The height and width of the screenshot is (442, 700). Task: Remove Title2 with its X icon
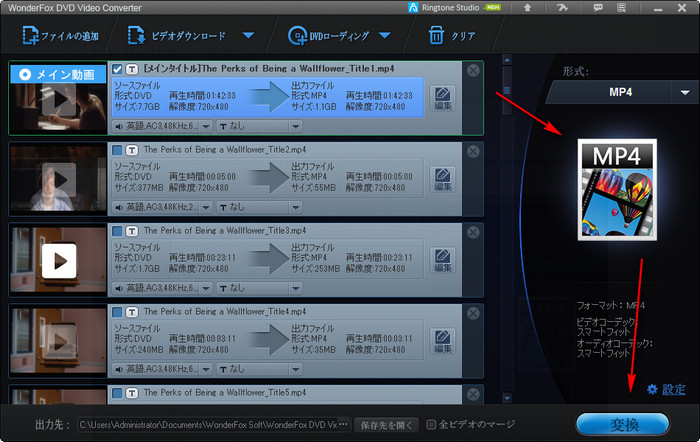(x=473, y=151)
